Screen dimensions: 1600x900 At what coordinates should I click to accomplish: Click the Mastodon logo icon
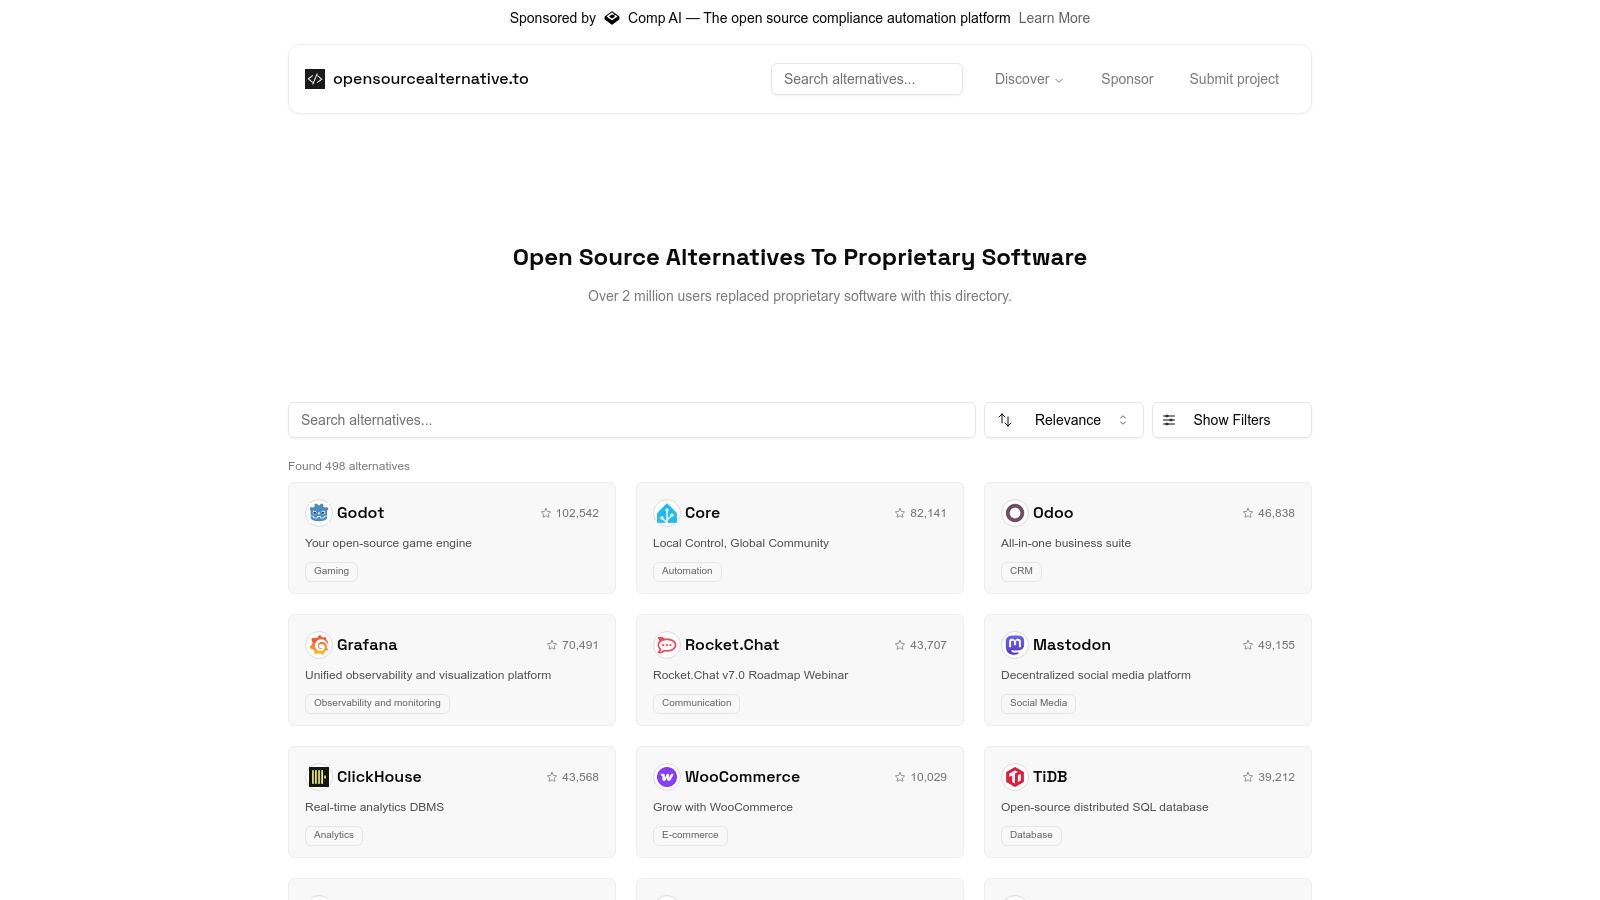[x=1014, y=645]
